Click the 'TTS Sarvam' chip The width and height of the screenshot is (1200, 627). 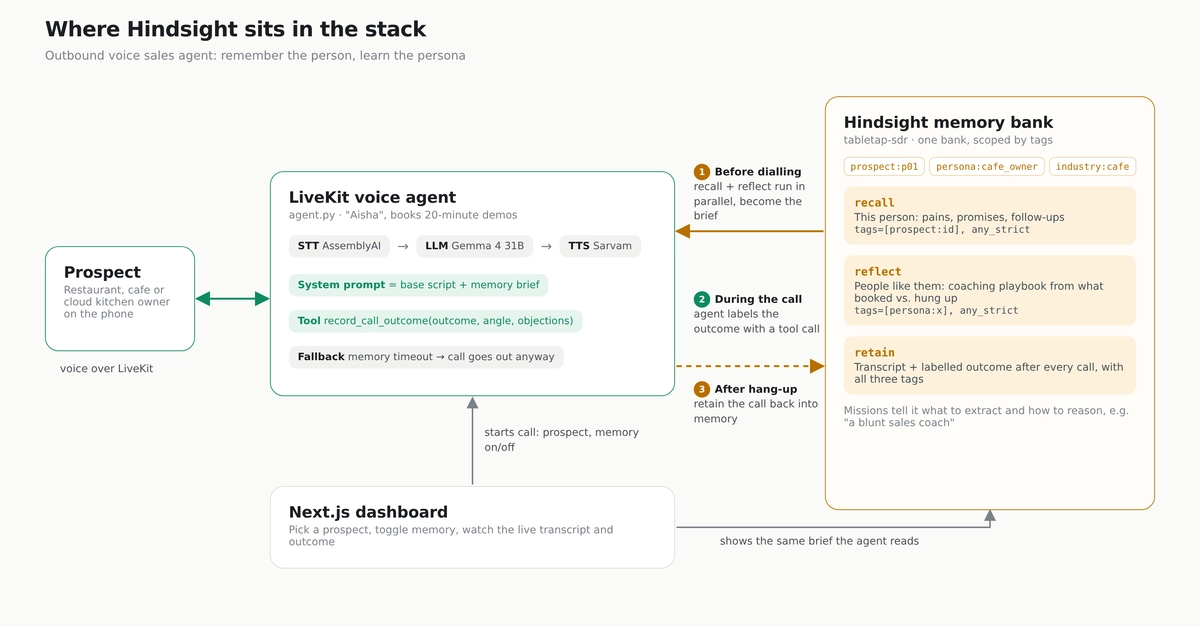click(600, 246)
